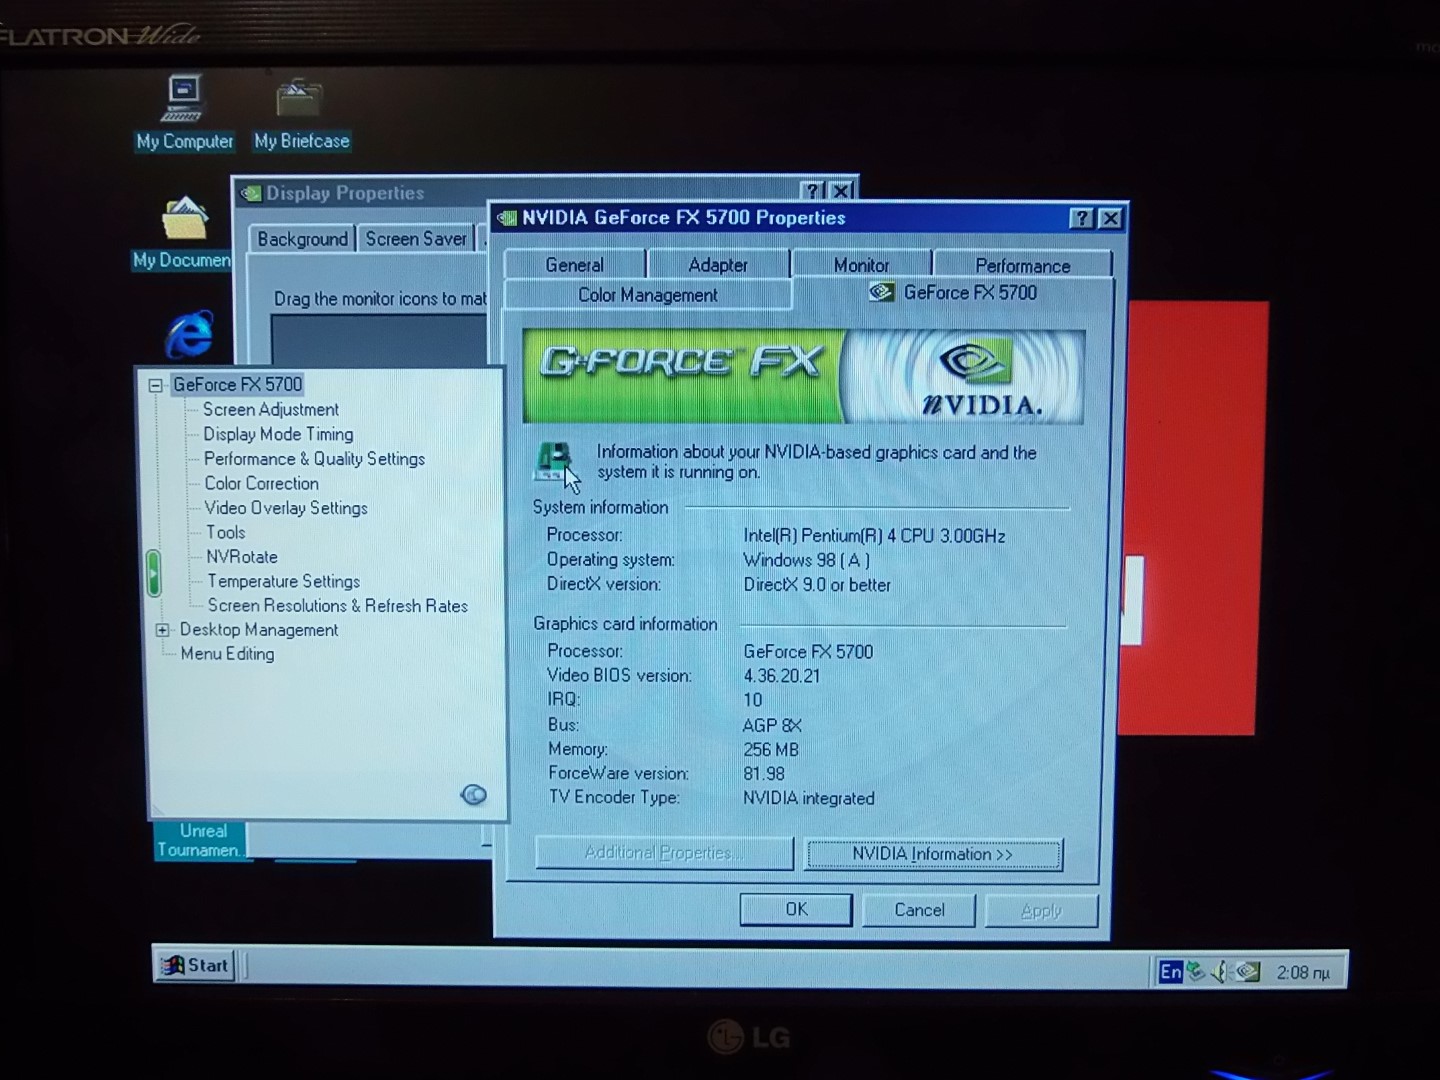Click the 'NVIDIA integrated' TV encoder value
The height and width of the screenshot is (1080, 1440).
coord(808,798)
